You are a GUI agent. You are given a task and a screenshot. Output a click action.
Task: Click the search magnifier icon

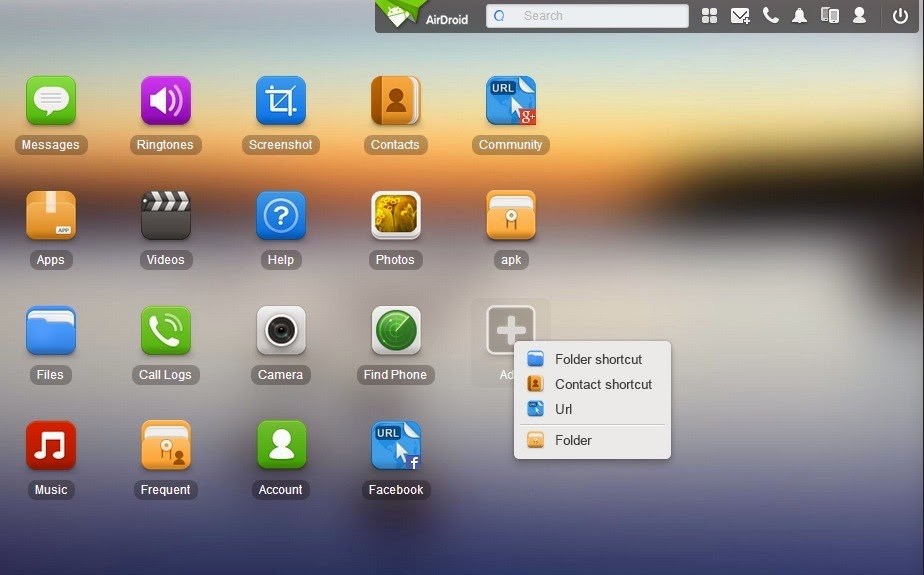(x=499, y=16)
